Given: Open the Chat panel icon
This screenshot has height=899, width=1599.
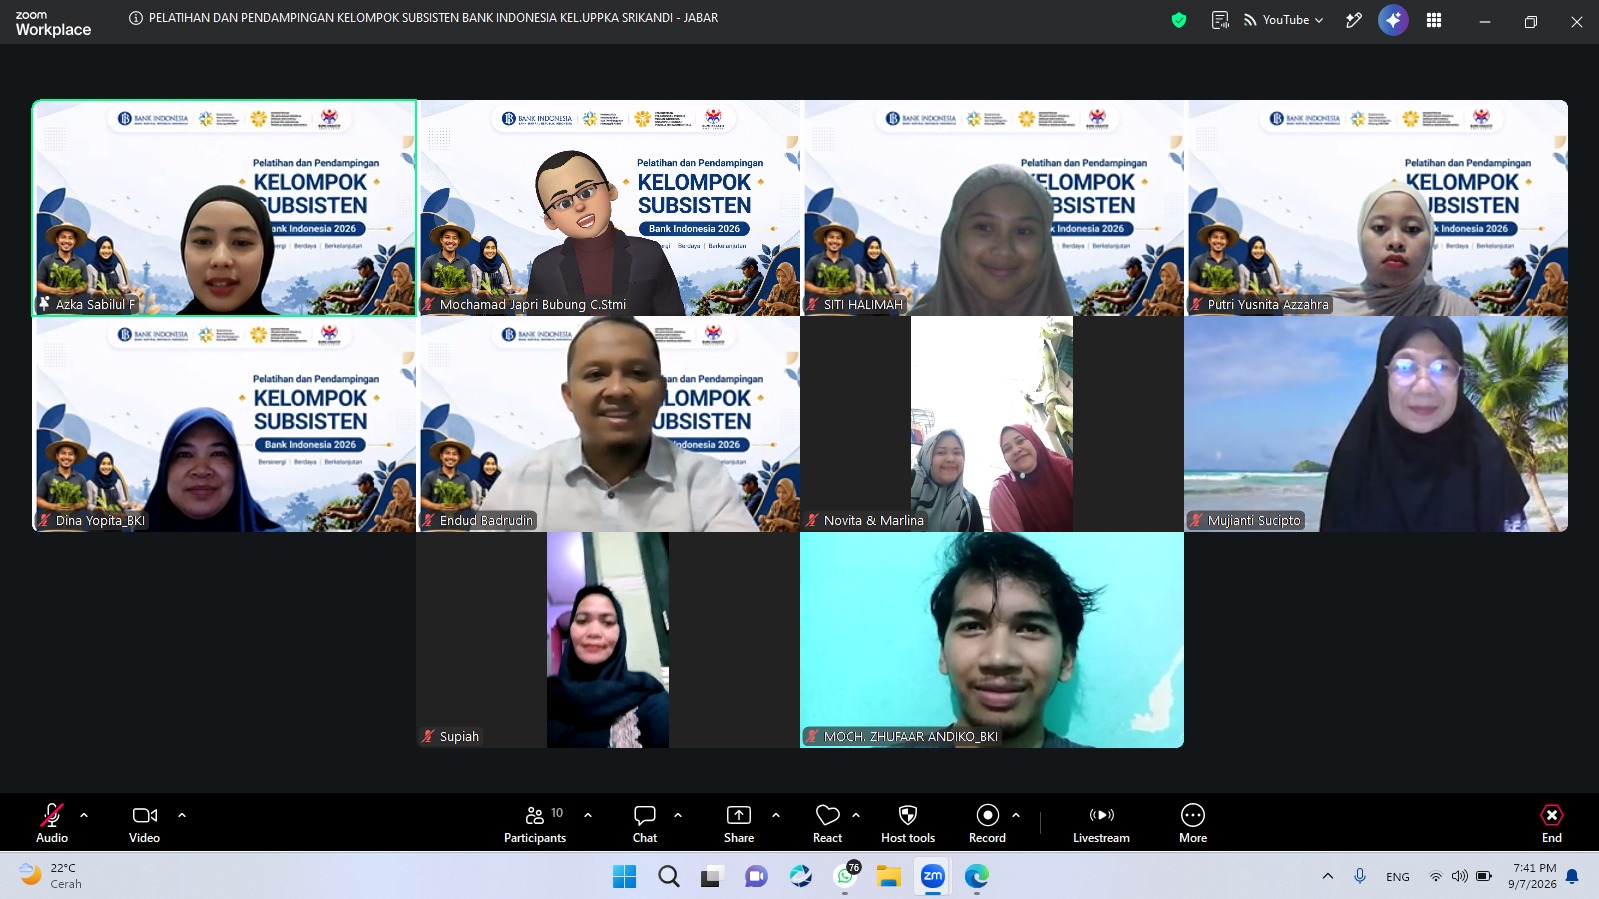Looking at the screenshot, I should tap(645, 815).
